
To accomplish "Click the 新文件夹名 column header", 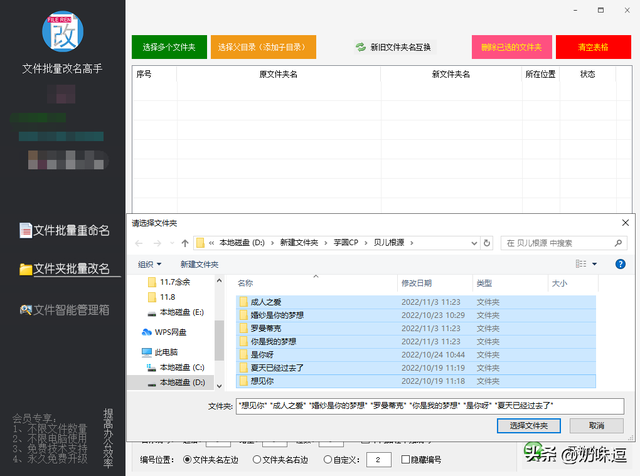I will 451,74.
